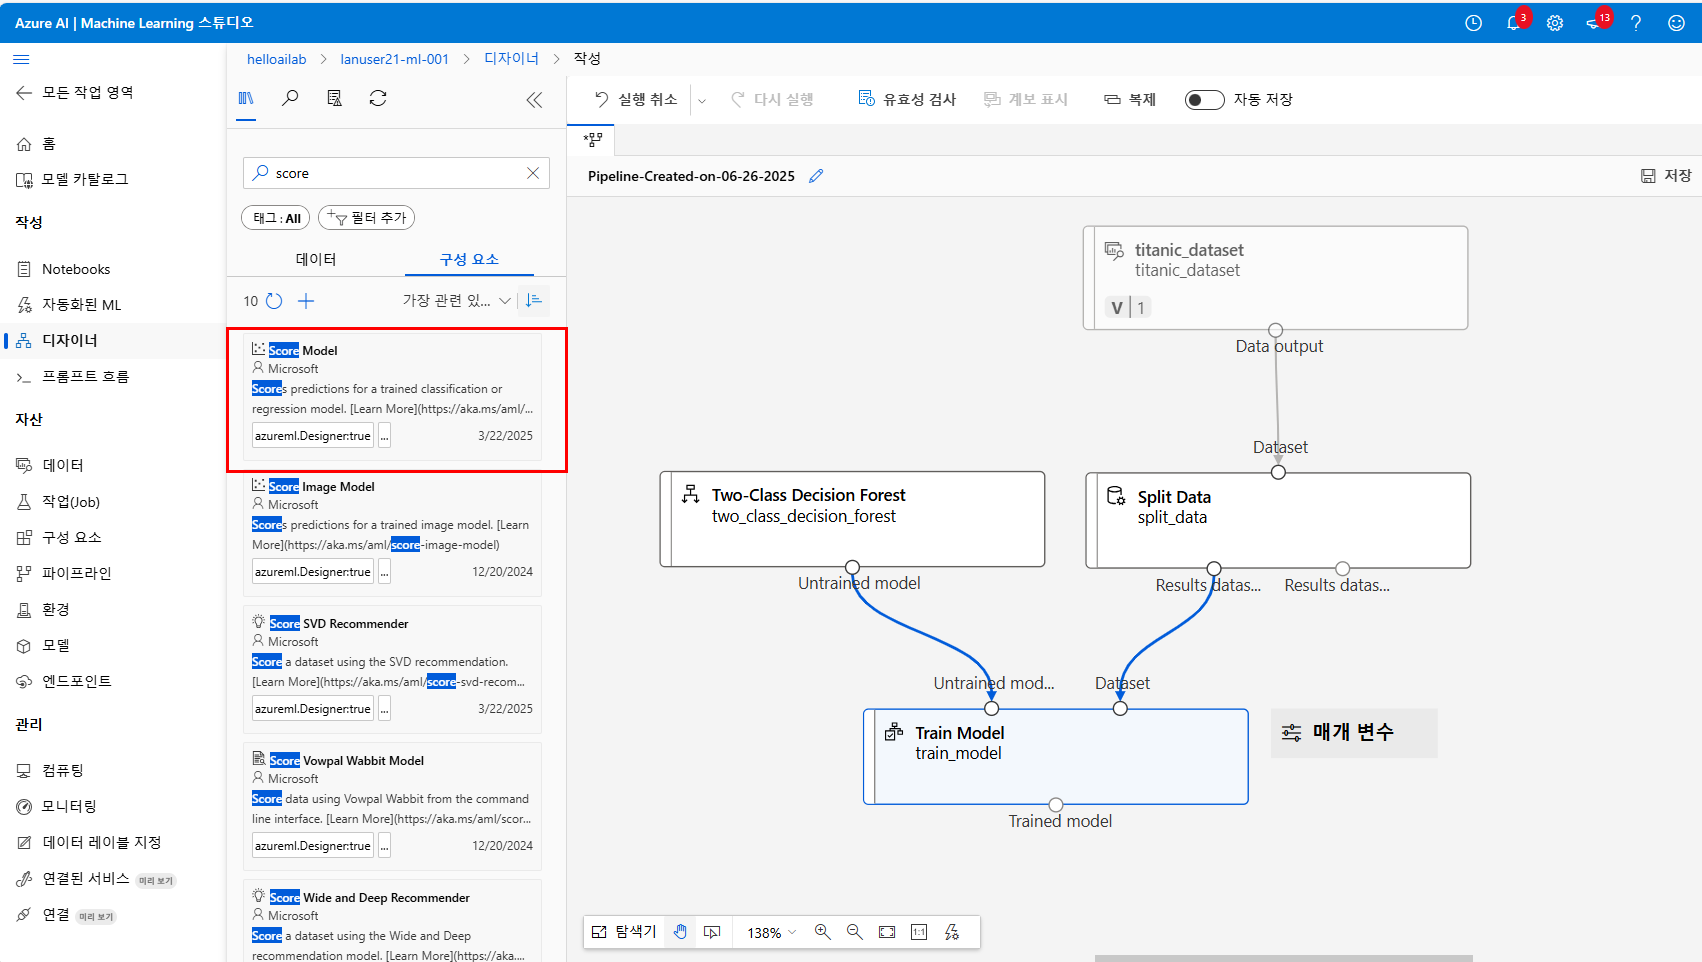The height and width of the screenshot is (962, 1702).
Task: Refresh the asset panel
Action: coord(378,98)
